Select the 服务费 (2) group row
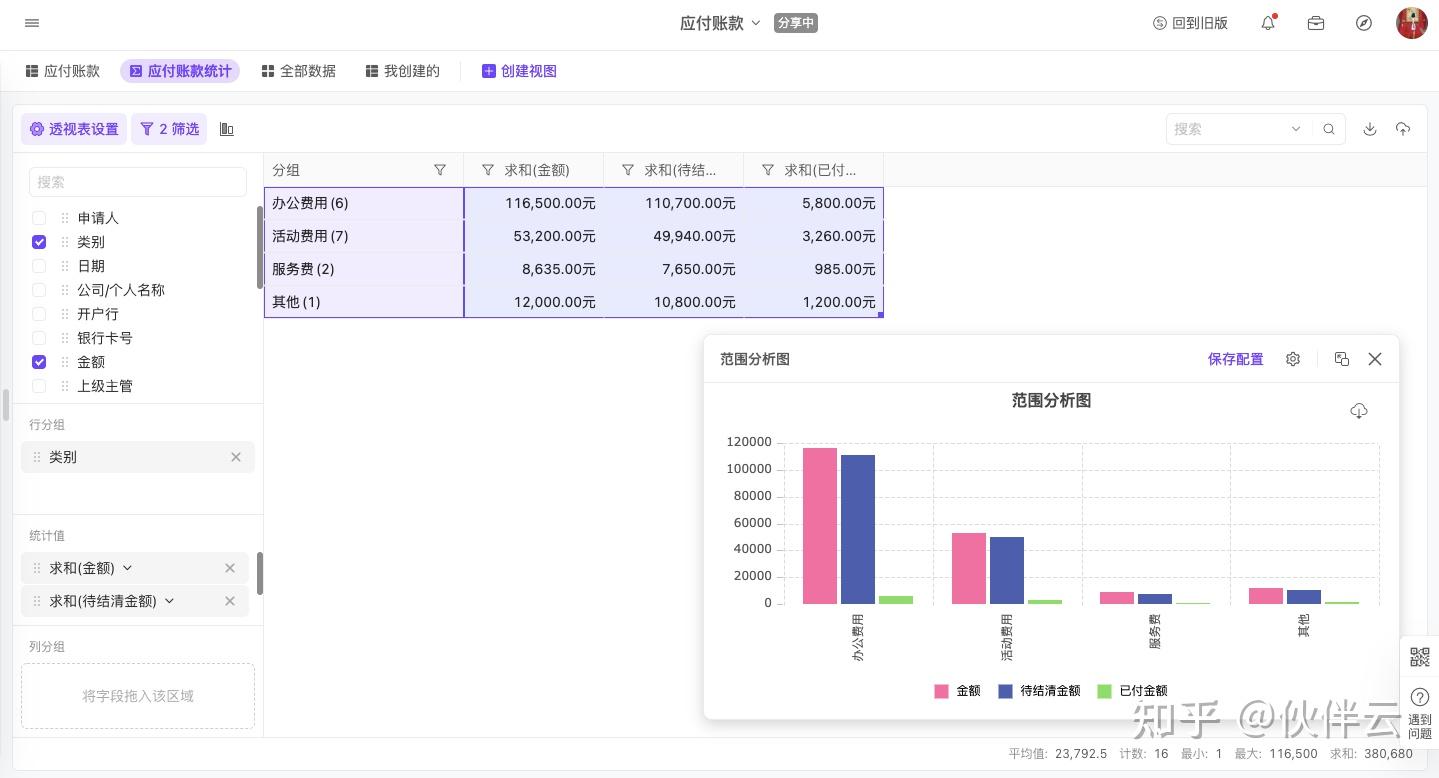The width and height of the screenshot is (1439, 778). pos(364,269)
